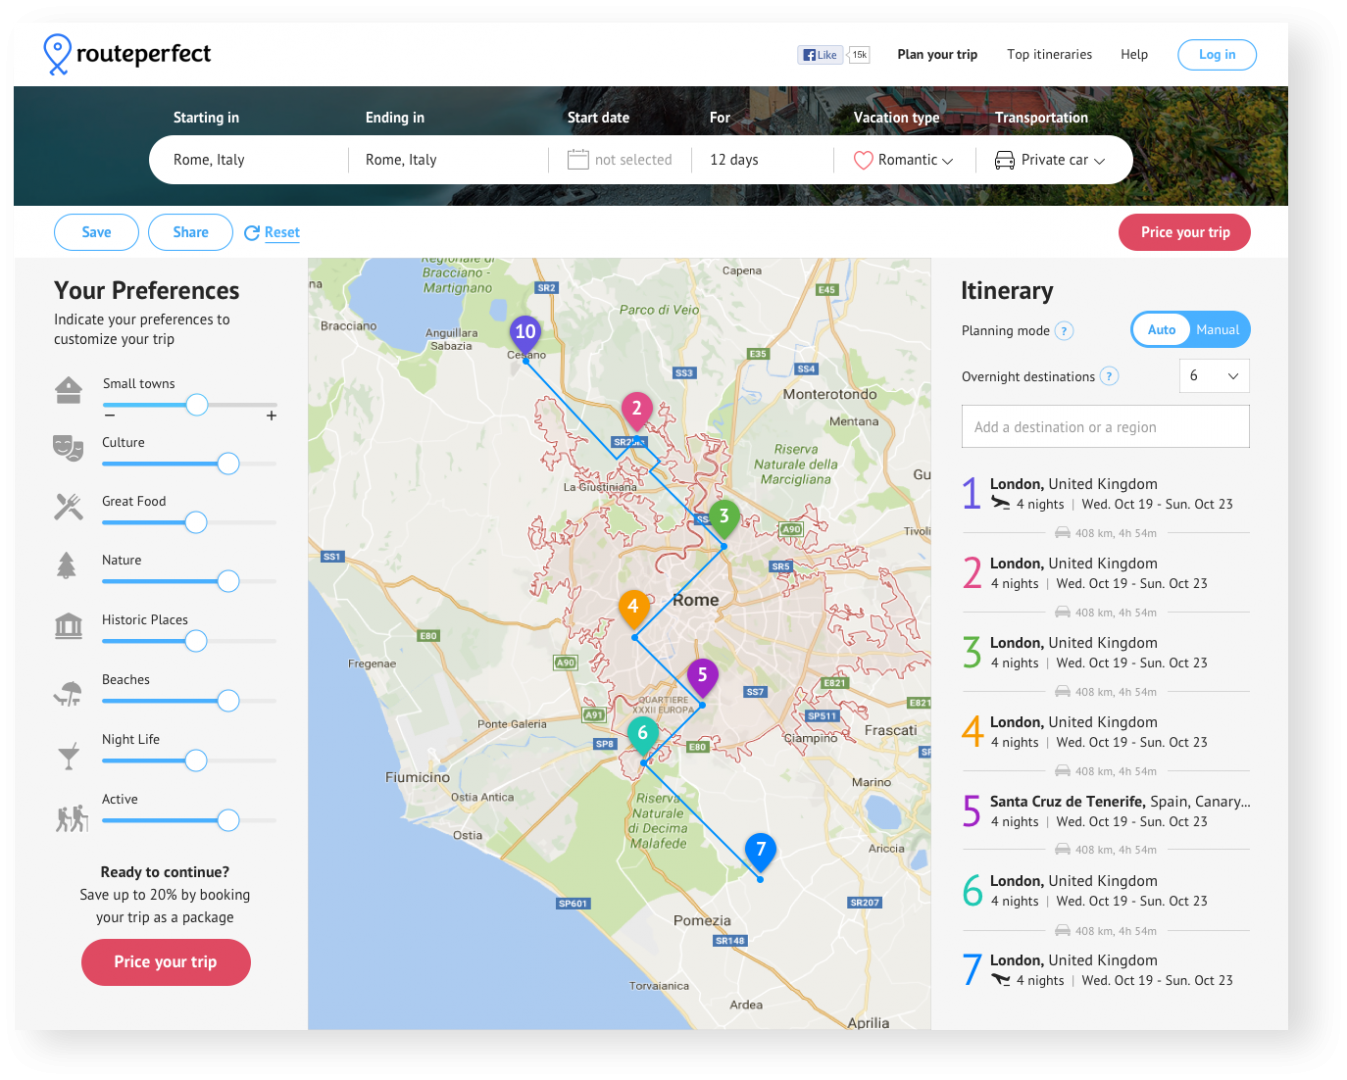Viewport: 1347px width, 1080px height.
Task: Click the Reset link
Action: coord(282,232)
